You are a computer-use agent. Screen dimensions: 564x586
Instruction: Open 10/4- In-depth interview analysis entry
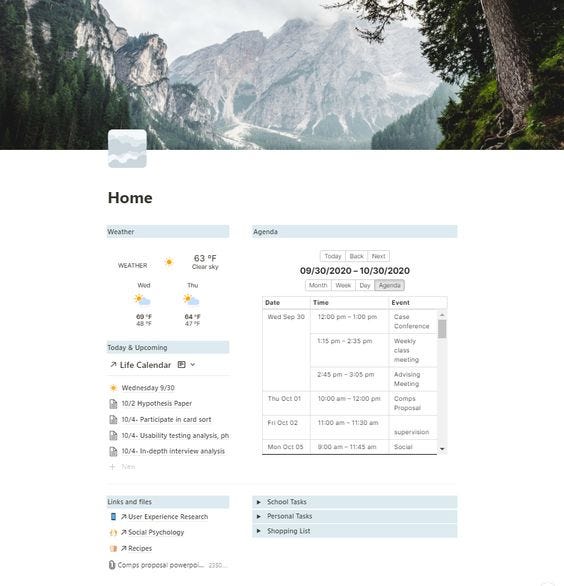pos(173,451)
